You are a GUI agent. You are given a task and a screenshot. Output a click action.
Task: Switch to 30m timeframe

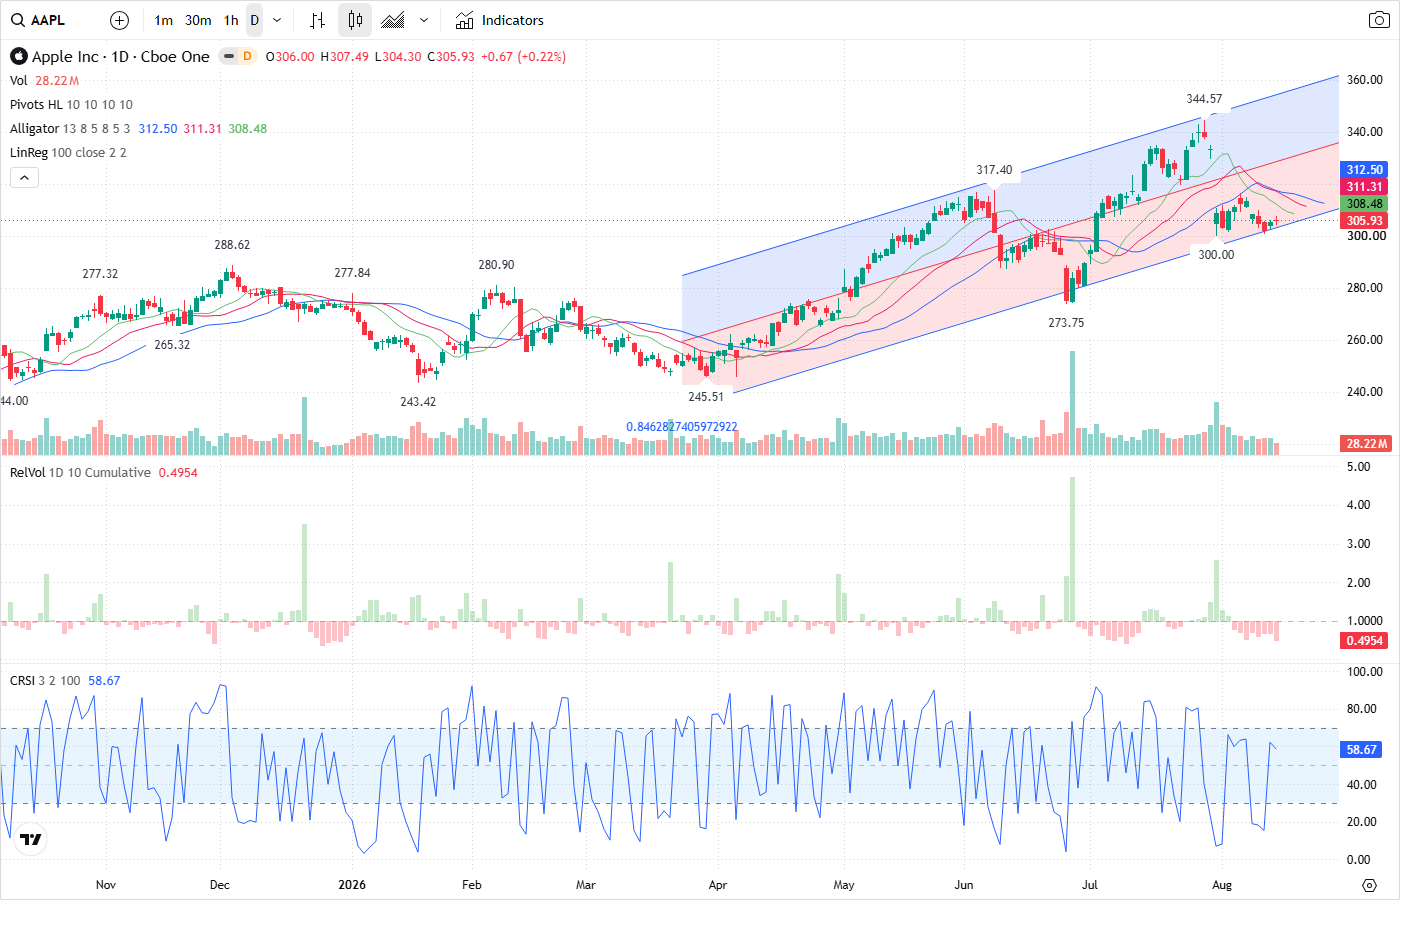point(198,20)
